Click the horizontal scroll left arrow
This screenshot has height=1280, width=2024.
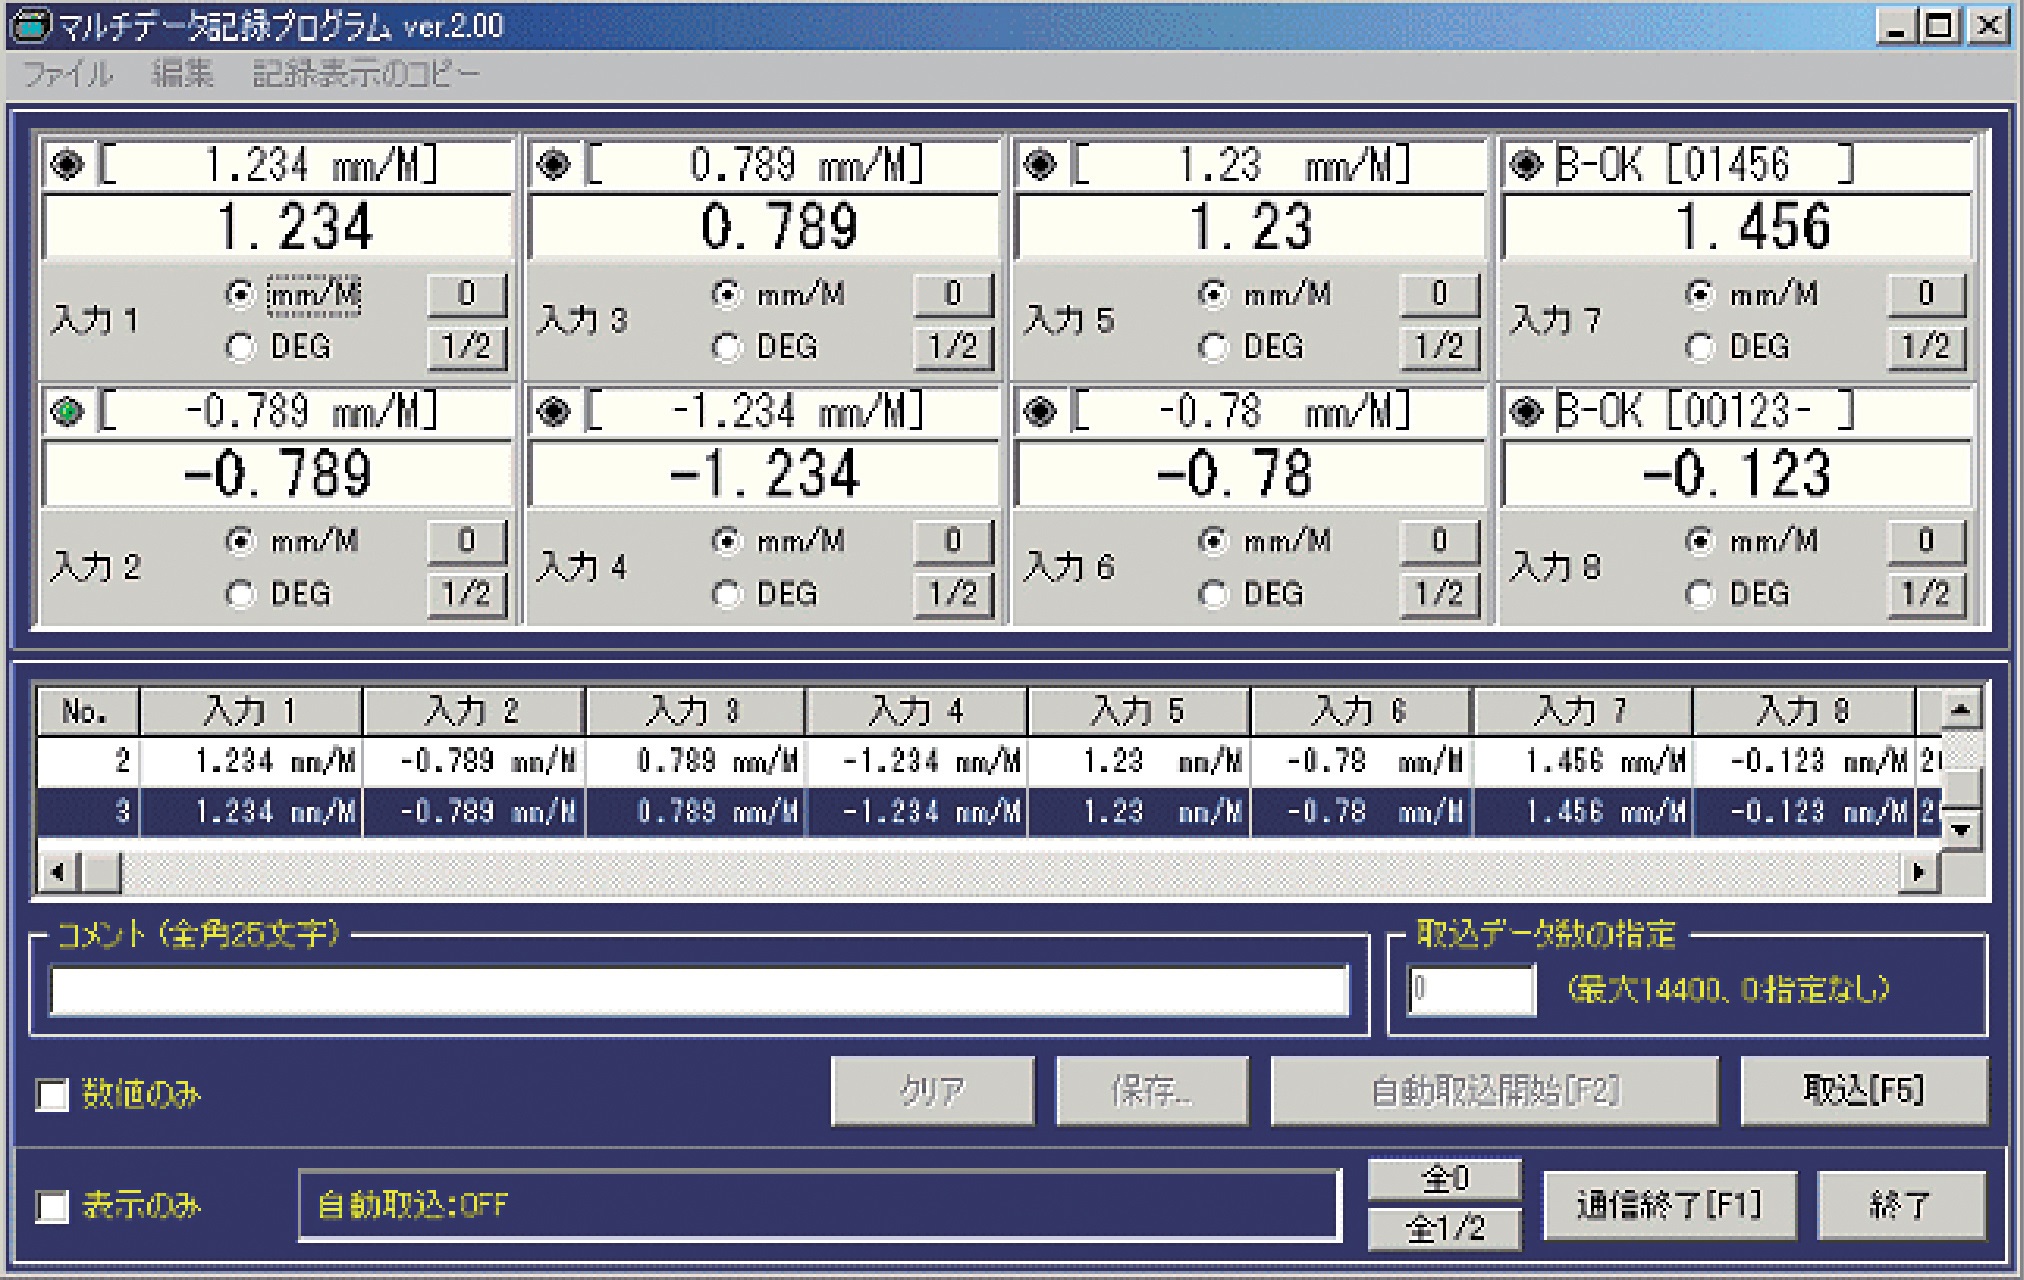[x=59, y=873]
